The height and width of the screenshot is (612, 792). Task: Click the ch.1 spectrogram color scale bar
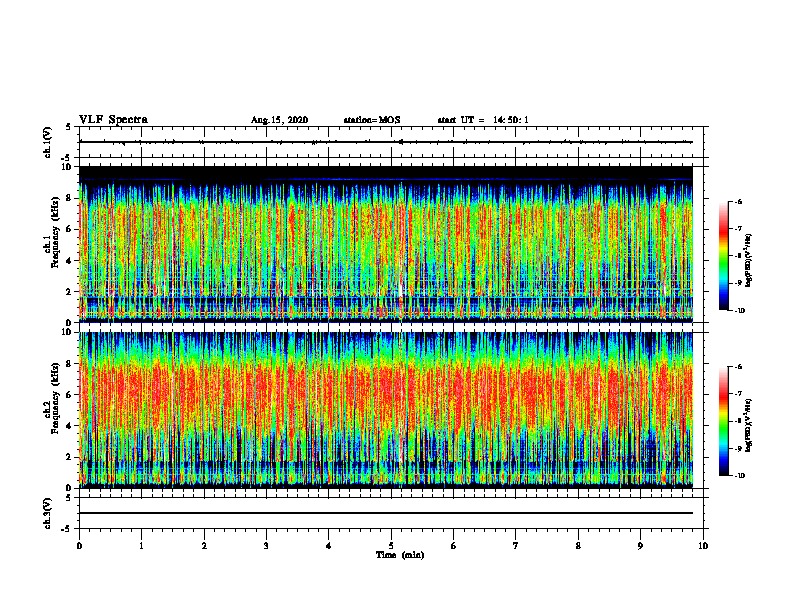click(723, 256)
